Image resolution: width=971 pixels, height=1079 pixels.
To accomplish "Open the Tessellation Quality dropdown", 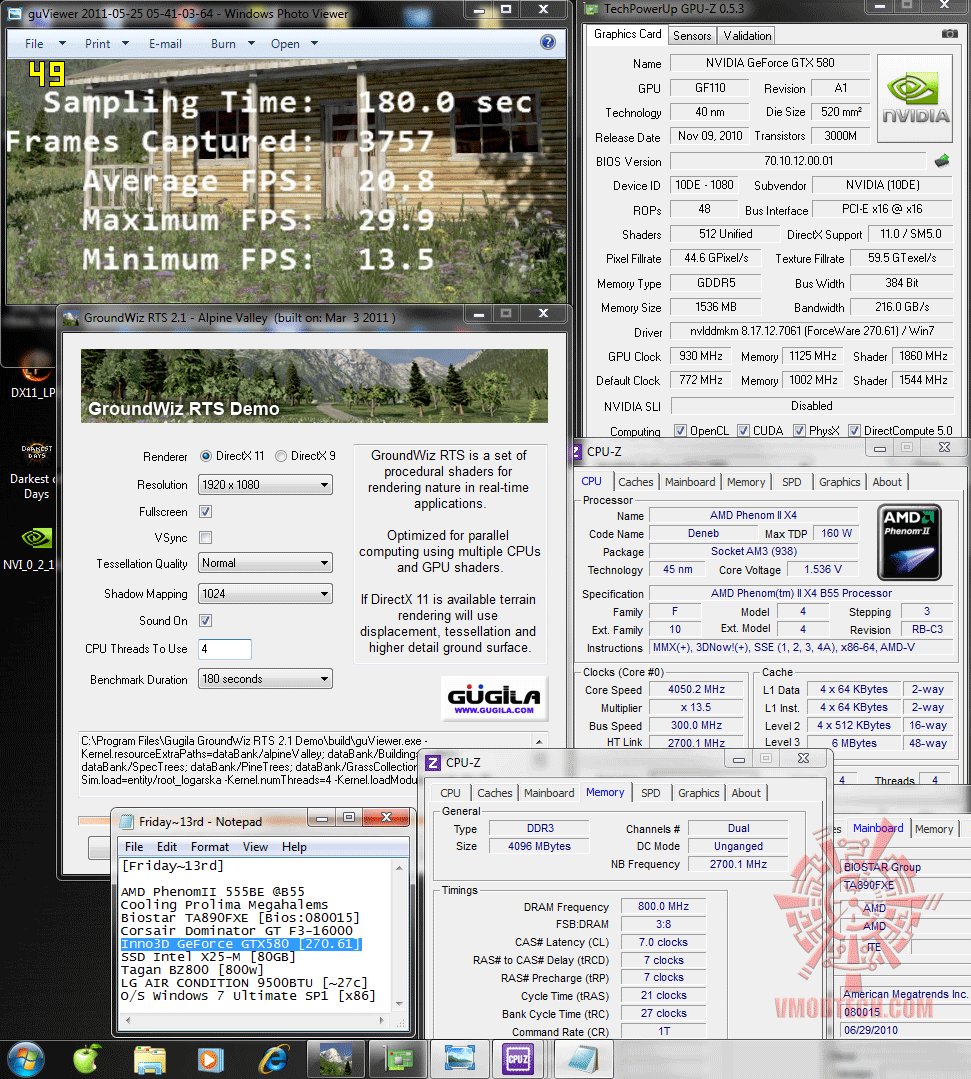I will (x=265, y=563).
